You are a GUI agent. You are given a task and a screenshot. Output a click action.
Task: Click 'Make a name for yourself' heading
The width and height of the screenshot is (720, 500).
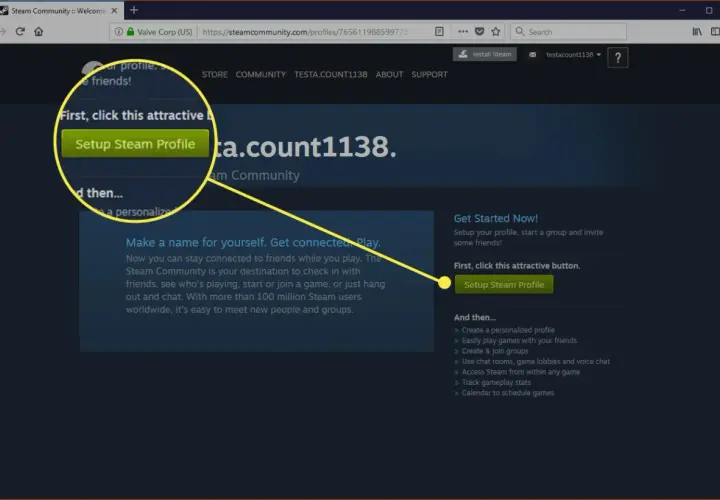click(x=253, y=242)
